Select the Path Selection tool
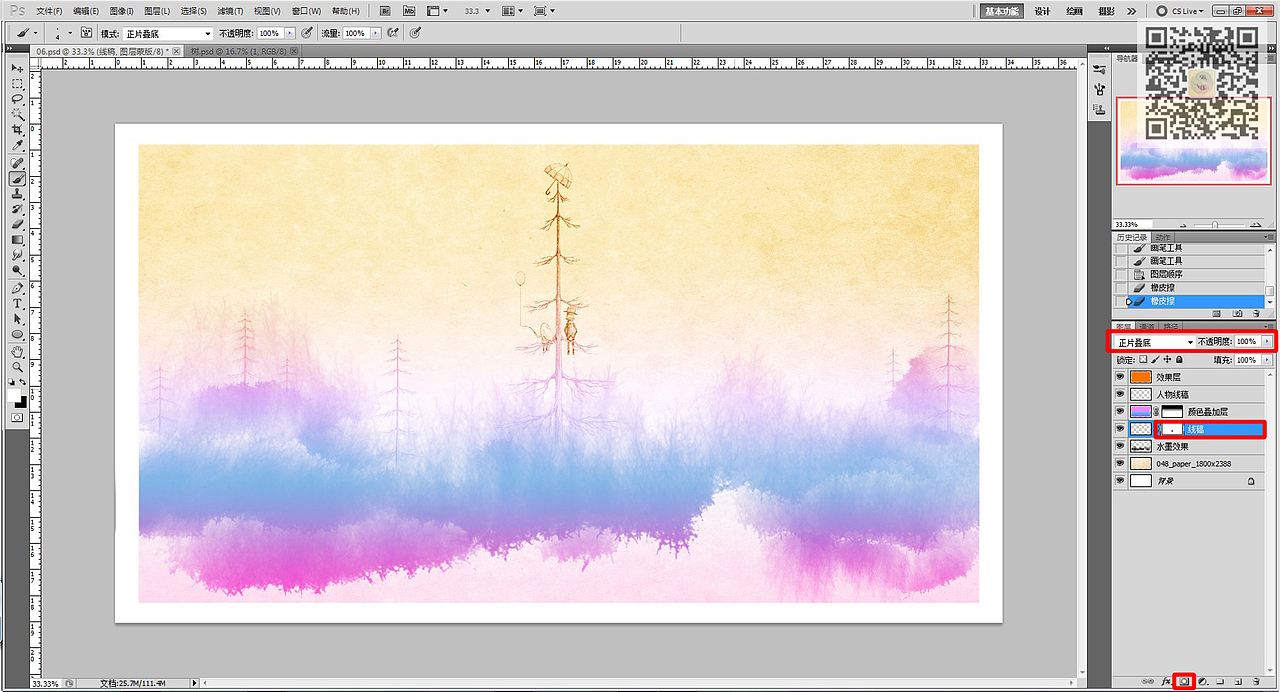The width and height of the screenshot is (1280, 692). [x=17, y=319]
